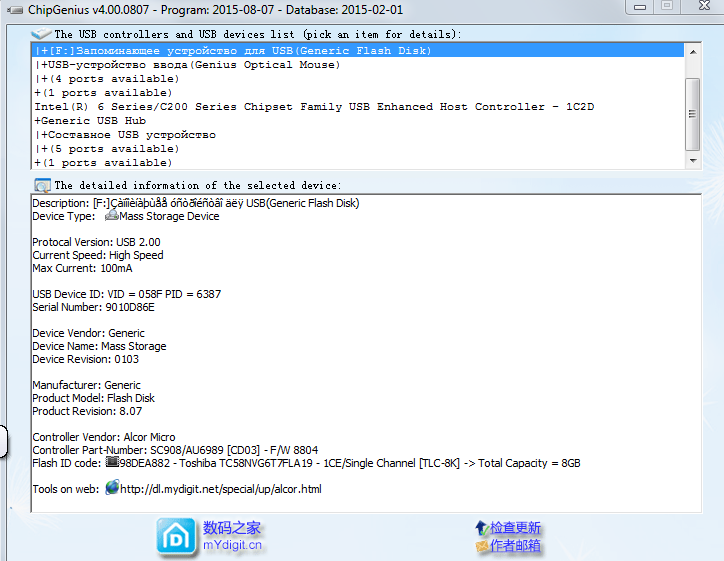Screen dimensions: 724x561
Task: Click the magnifier icon beside detailed information
Action: [x=42, y=185]
